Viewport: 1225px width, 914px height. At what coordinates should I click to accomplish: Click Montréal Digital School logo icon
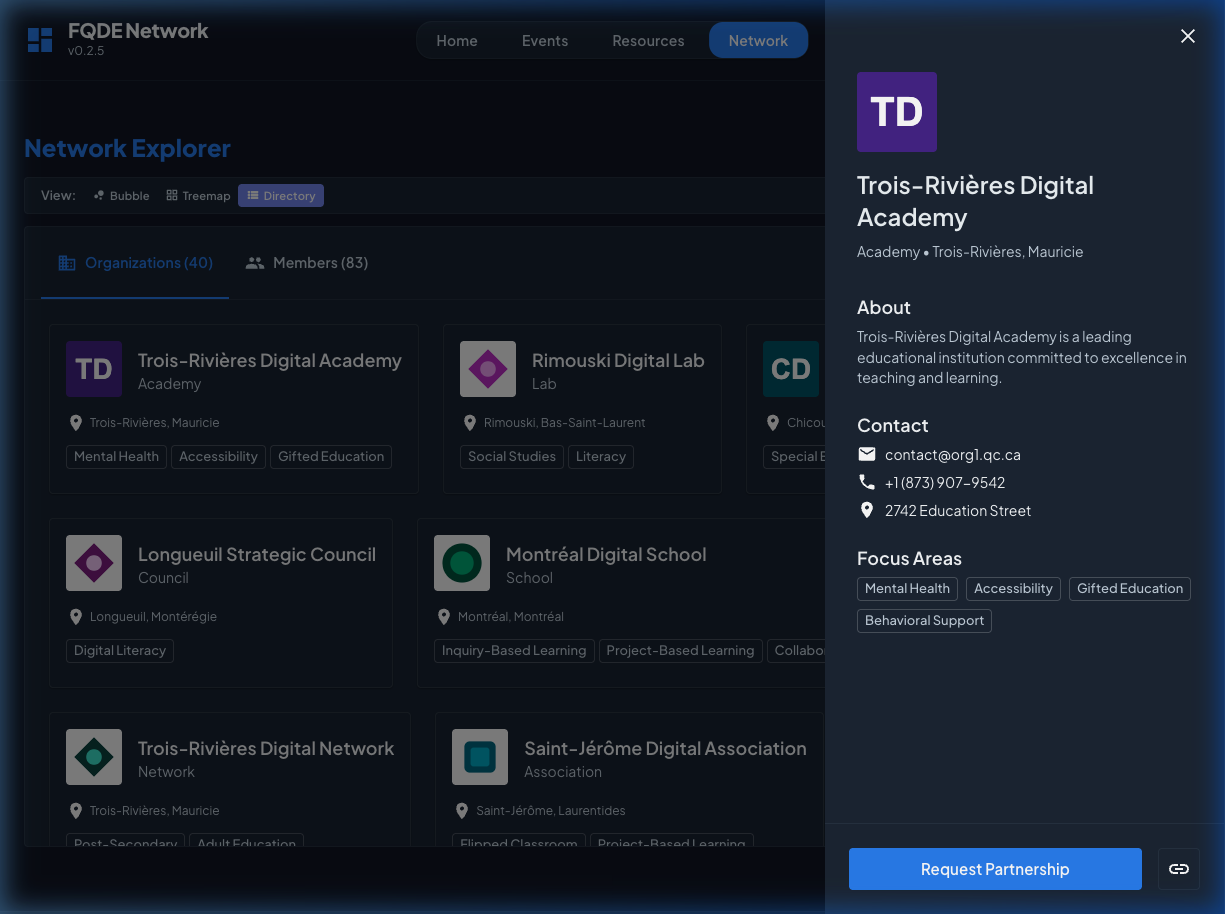point(462,563)
